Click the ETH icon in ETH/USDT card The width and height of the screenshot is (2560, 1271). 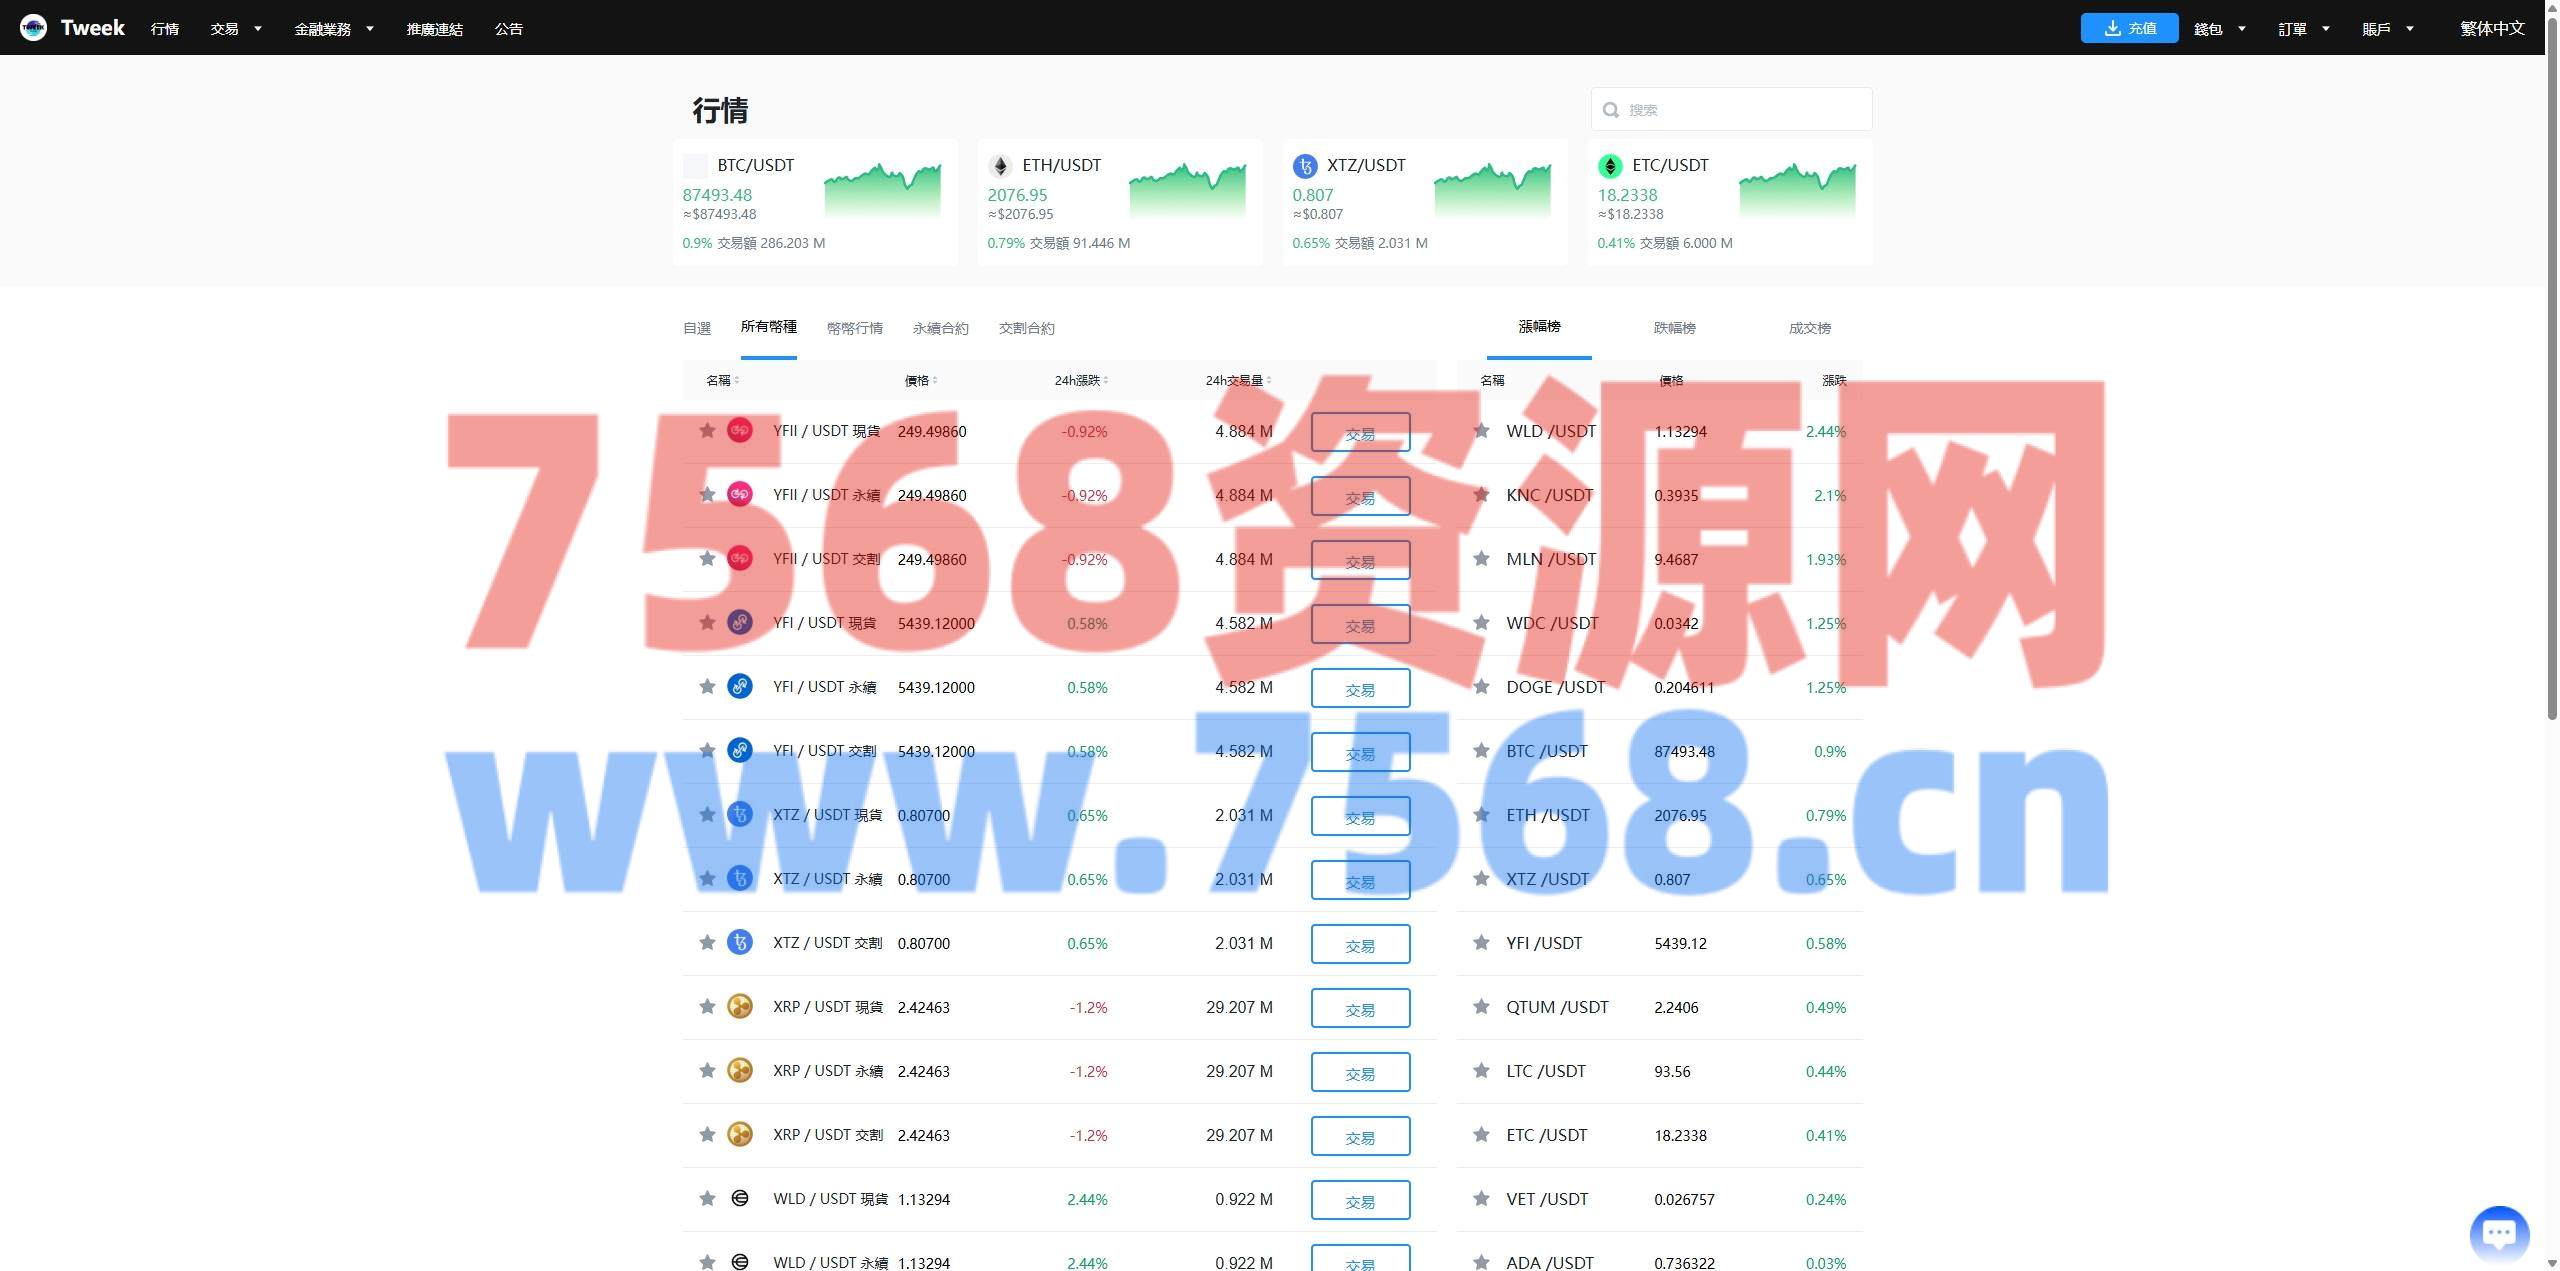pos(999,166)
